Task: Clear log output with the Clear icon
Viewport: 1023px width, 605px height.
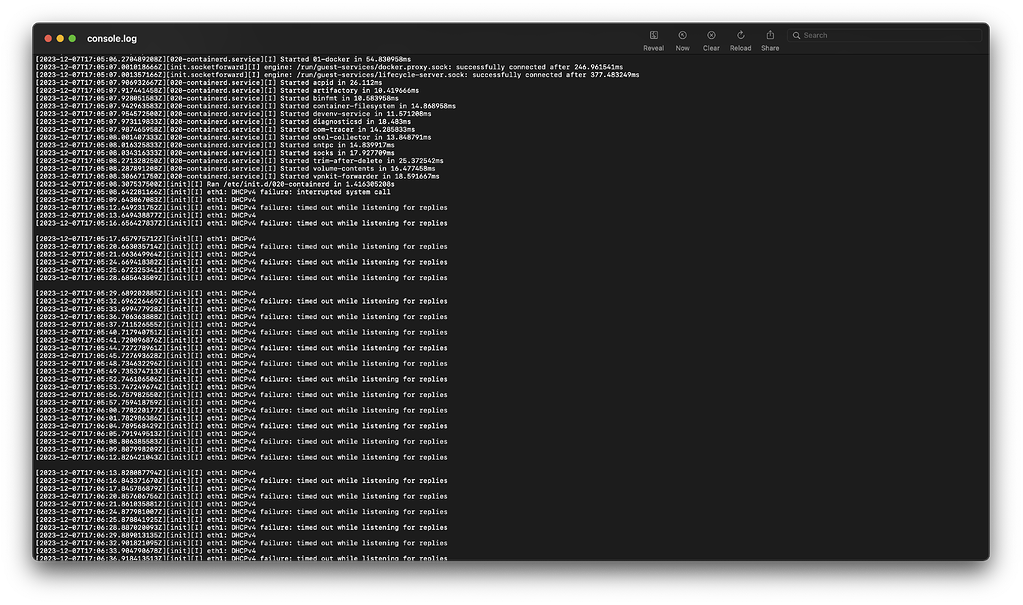Action: click(x=711, y=35)
